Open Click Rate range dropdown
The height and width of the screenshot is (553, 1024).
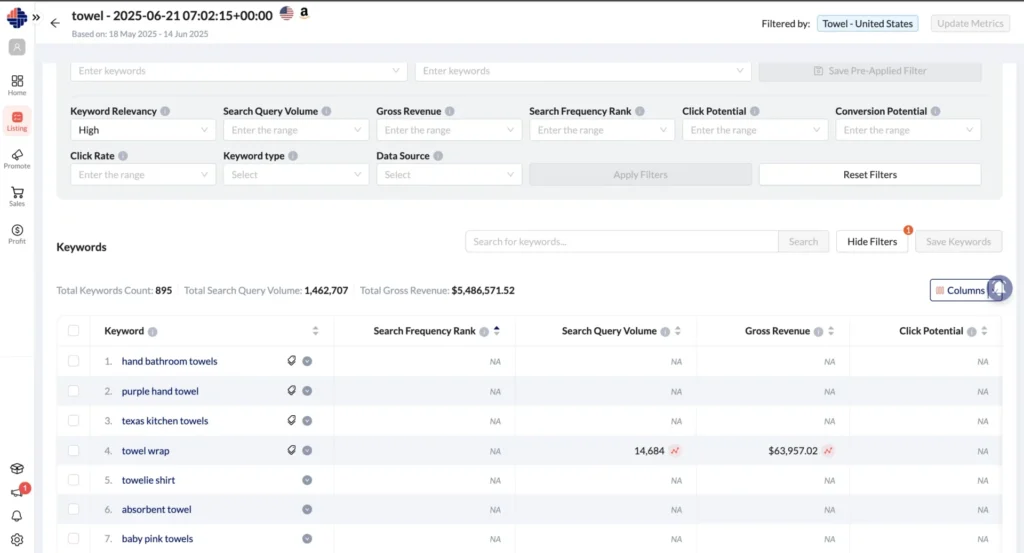tap(143, 174)
